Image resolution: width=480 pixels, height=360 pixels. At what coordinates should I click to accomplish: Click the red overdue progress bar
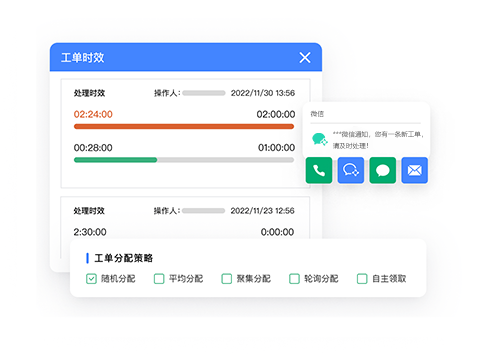(x=184, y=126)
